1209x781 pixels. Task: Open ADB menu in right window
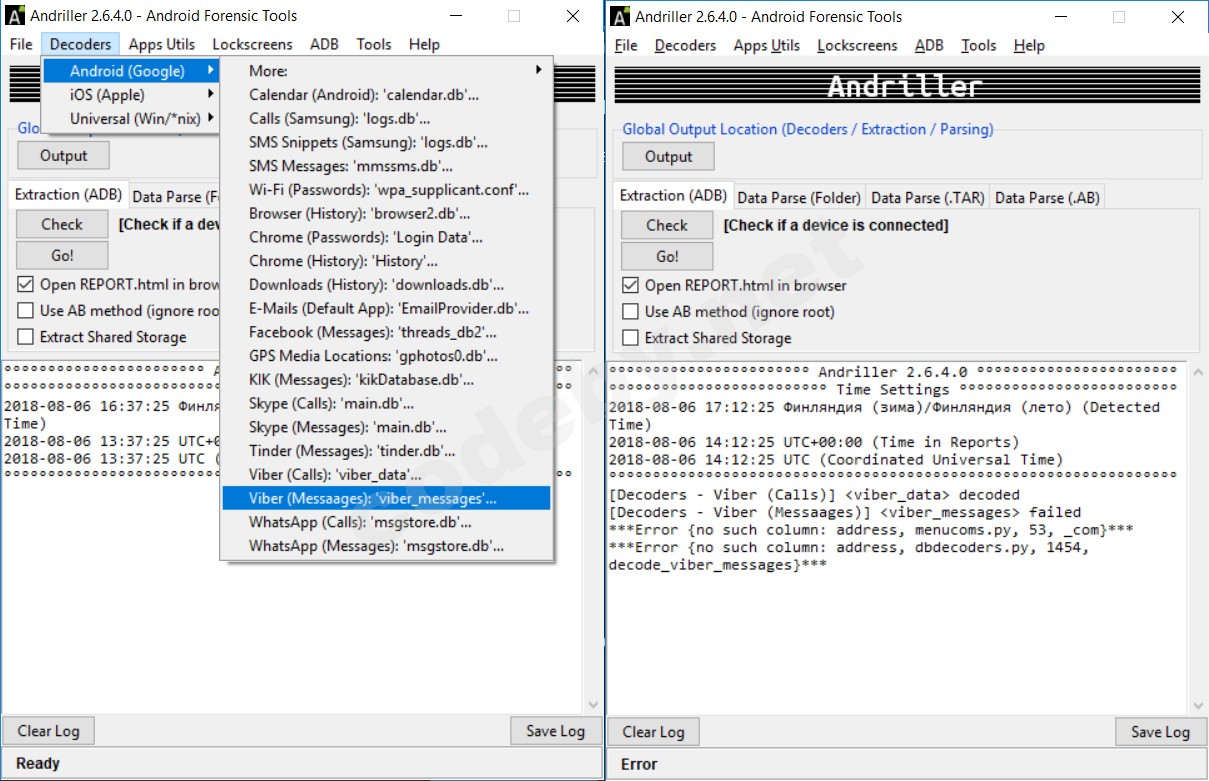[x=929, y=45]
